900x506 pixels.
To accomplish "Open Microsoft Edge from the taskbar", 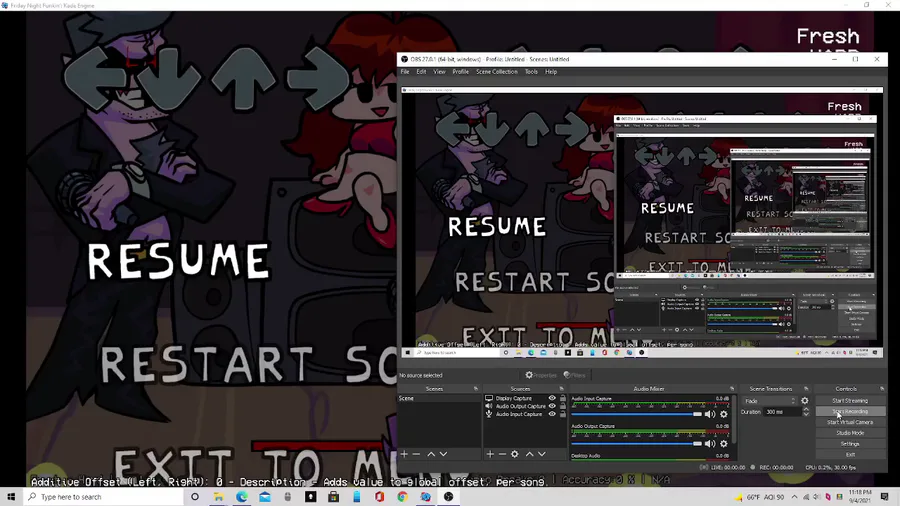I will (242, 497).
